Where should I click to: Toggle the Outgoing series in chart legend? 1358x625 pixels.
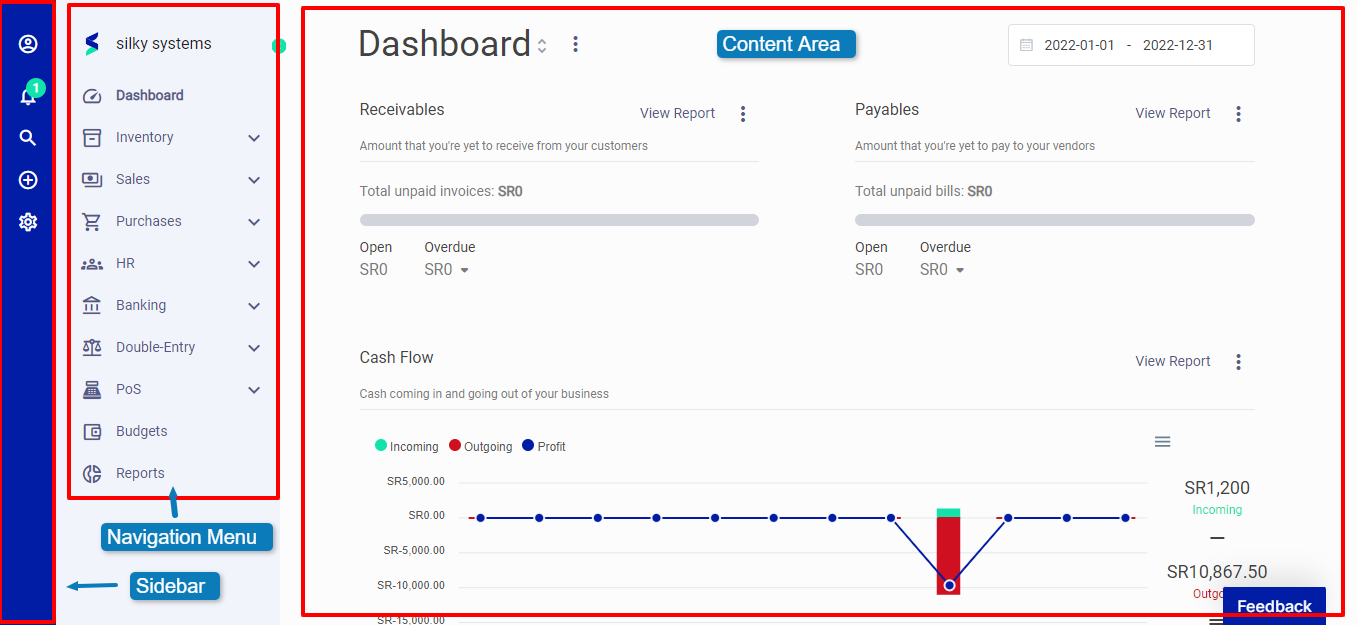coord(481,447)
